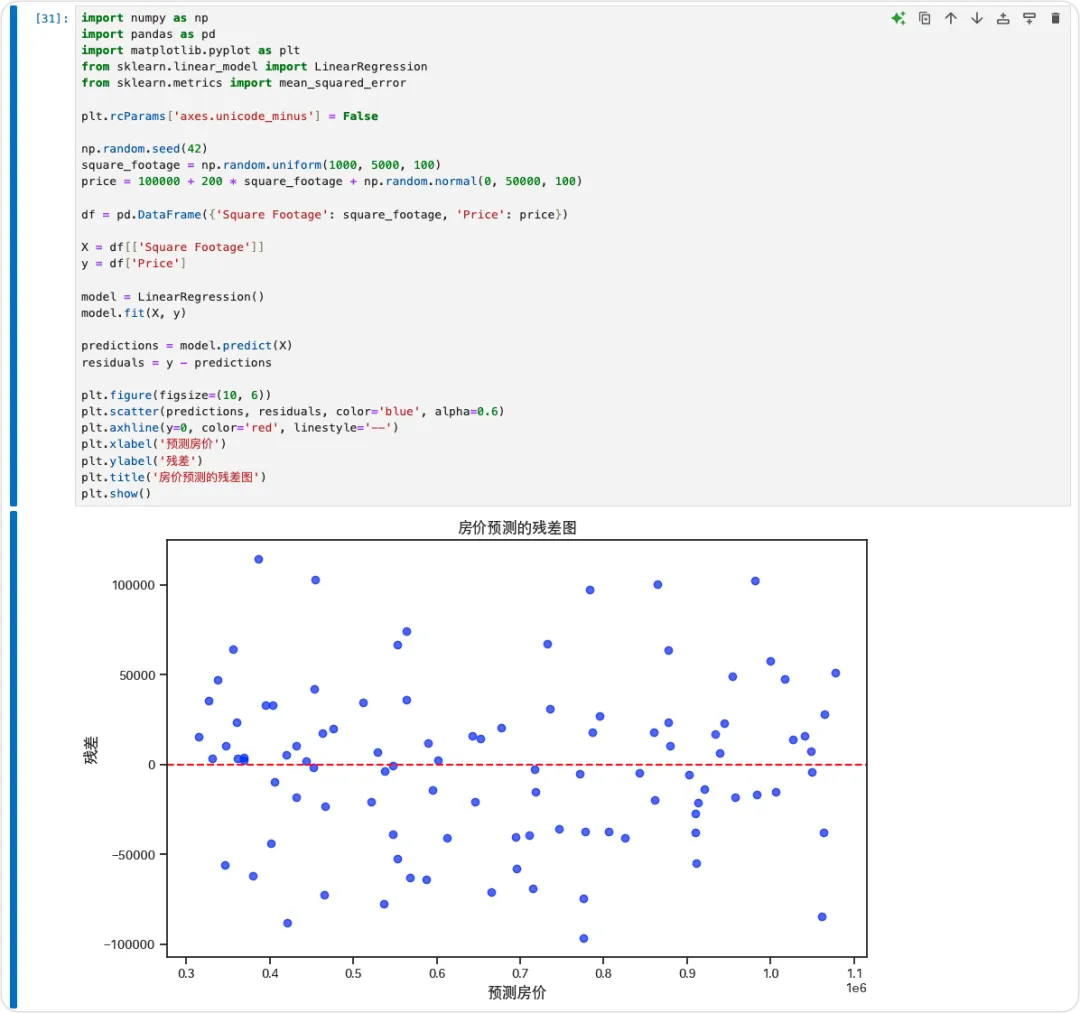Click the residual scatter plot output image

(475, 760)
